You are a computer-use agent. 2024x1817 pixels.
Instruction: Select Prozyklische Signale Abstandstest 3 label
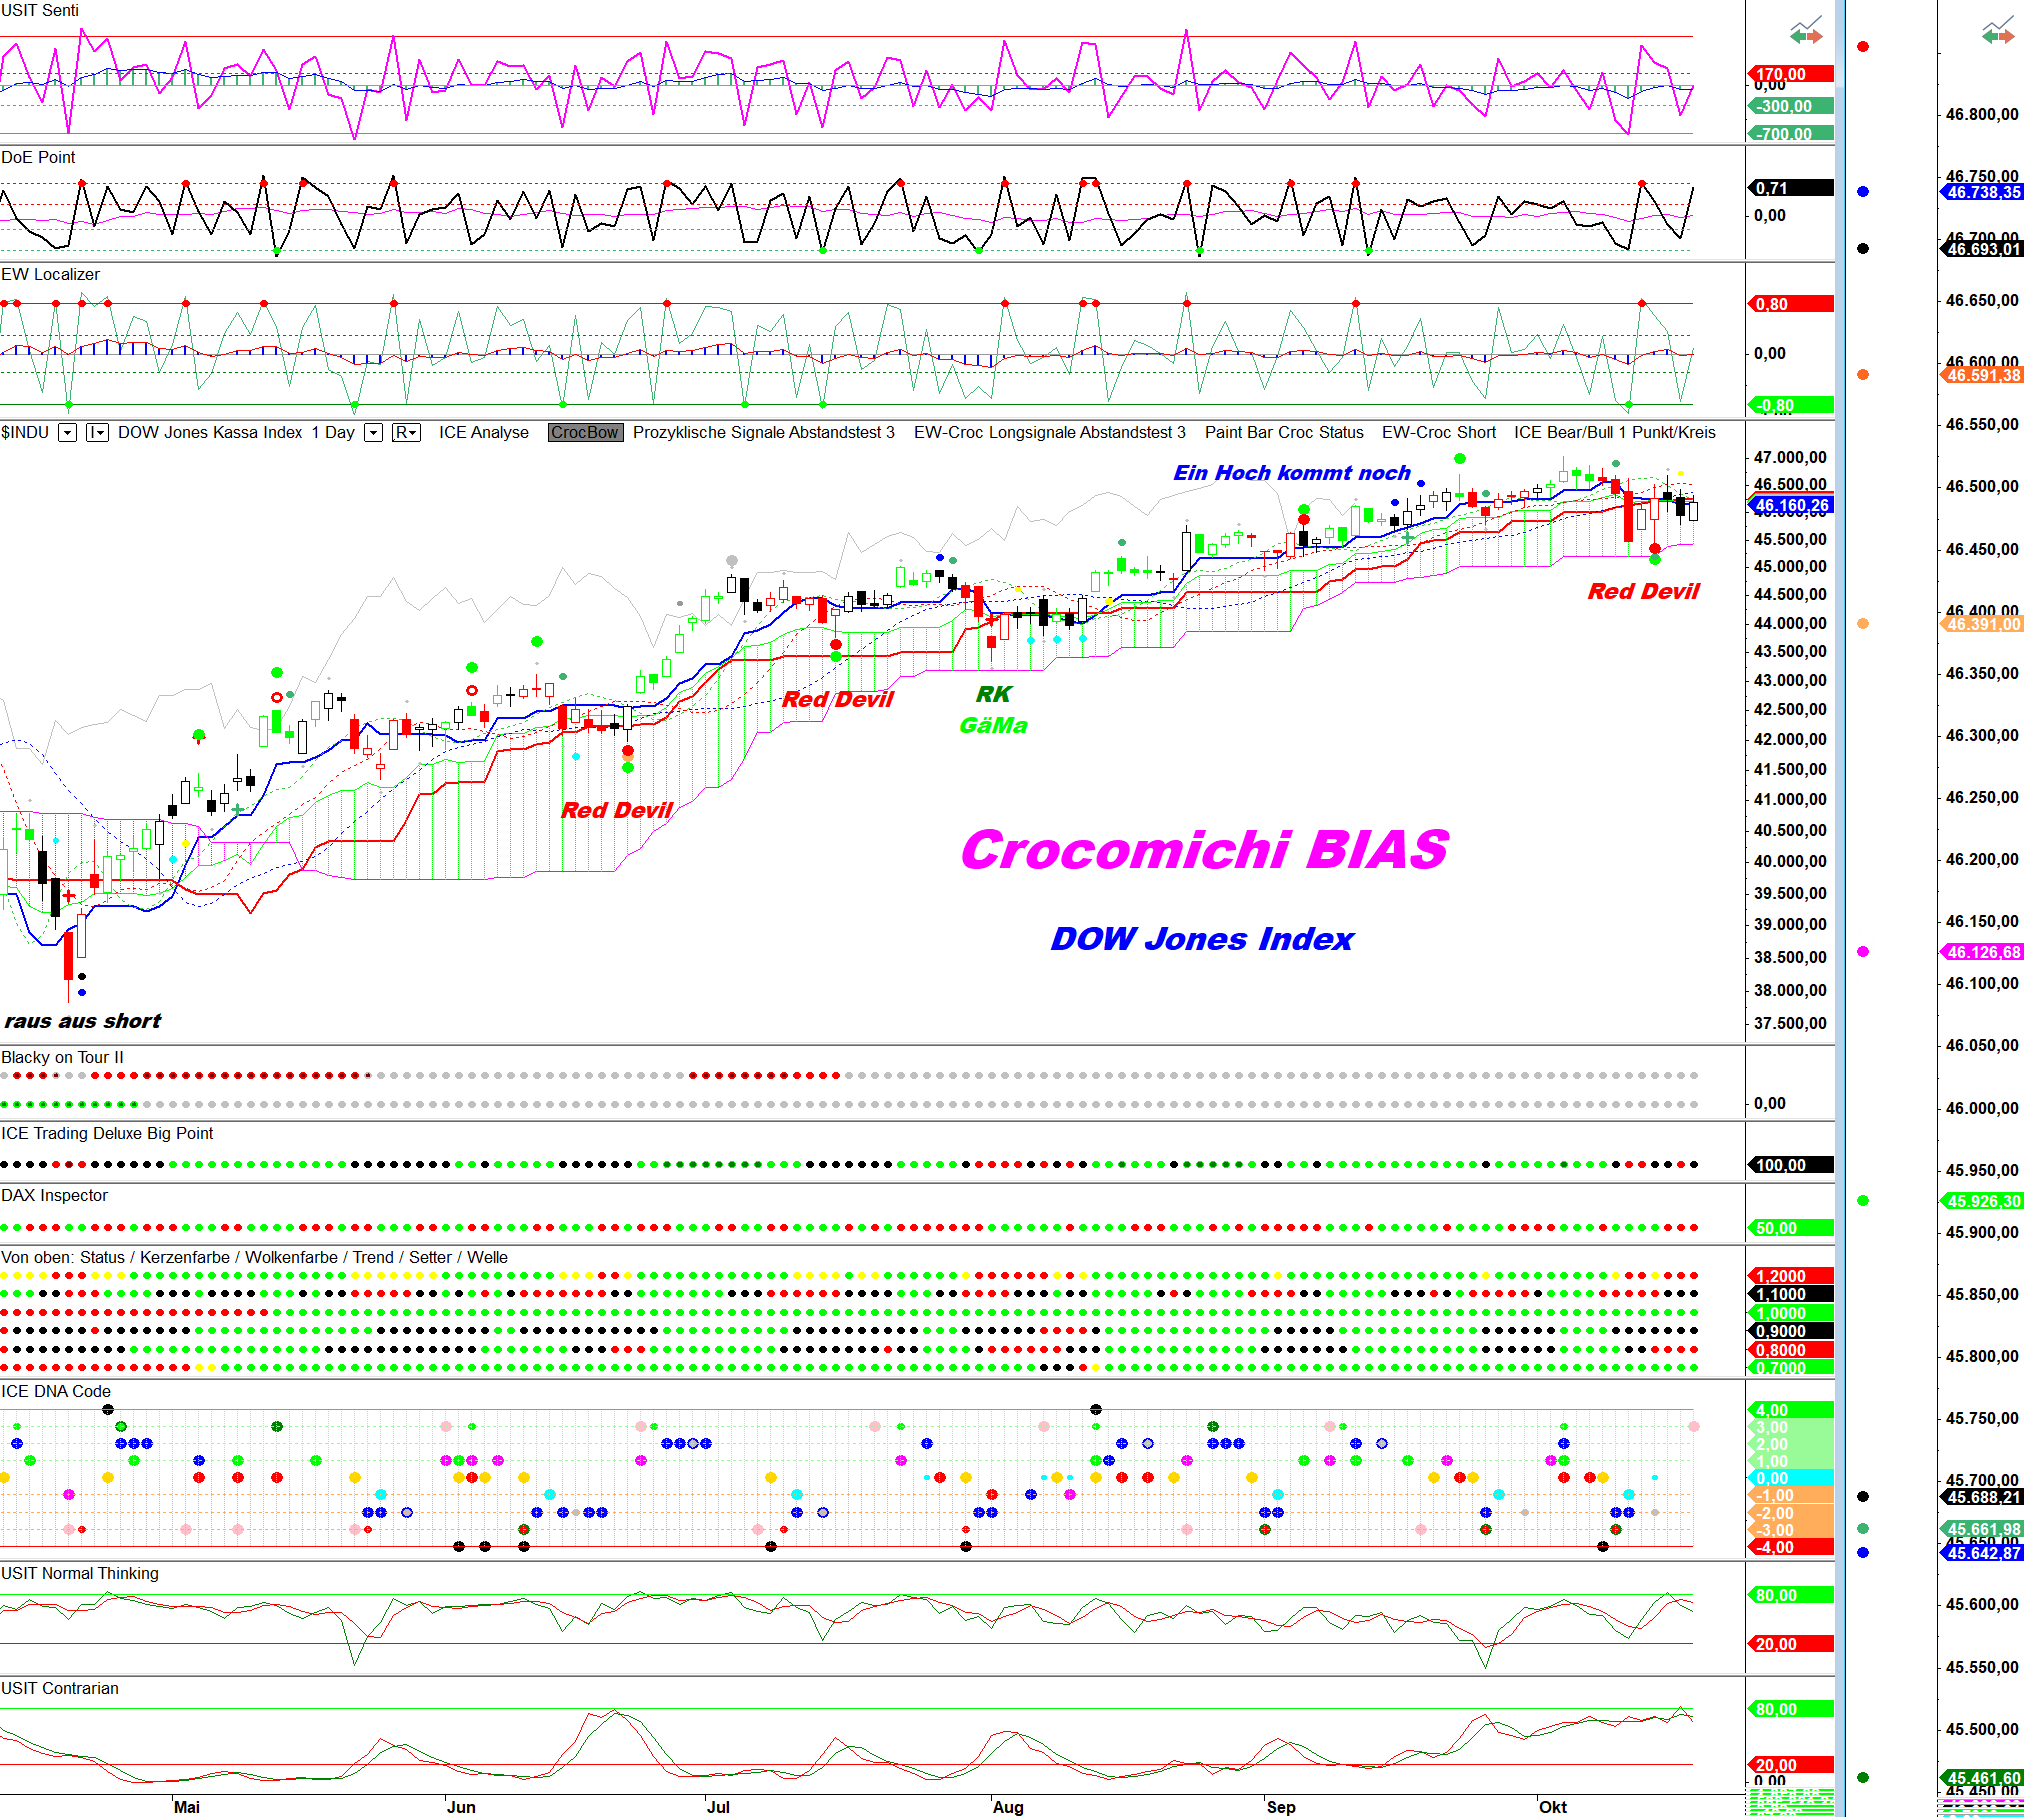pos(763,433)
